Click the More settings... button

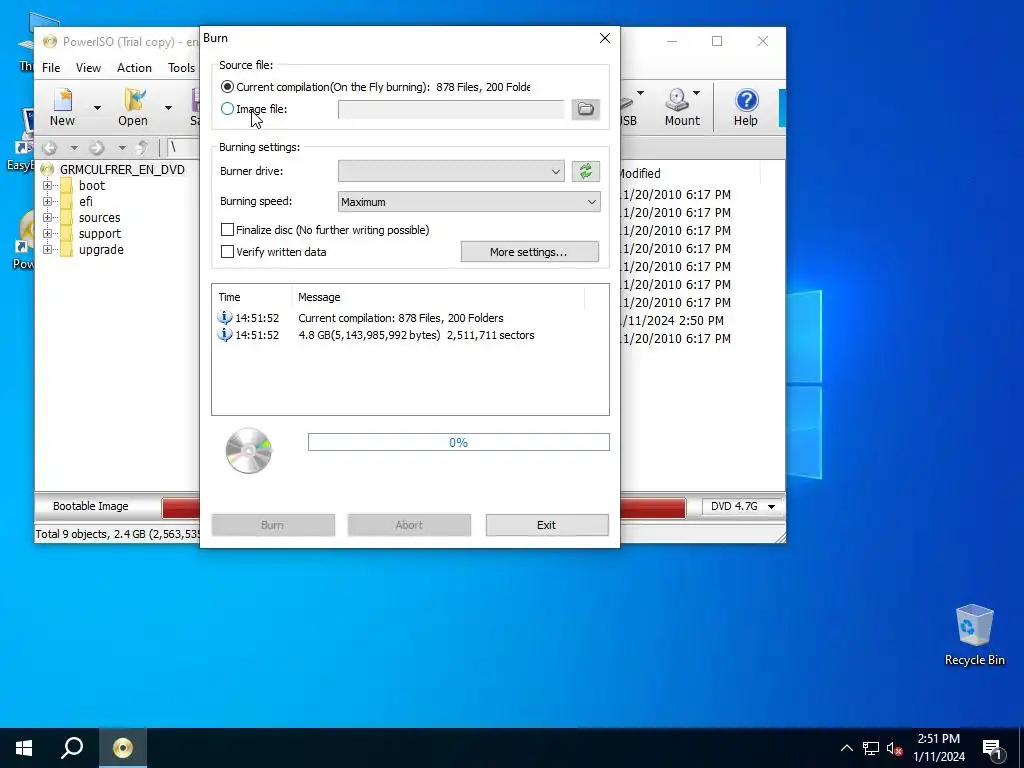[x=530, y=252]
